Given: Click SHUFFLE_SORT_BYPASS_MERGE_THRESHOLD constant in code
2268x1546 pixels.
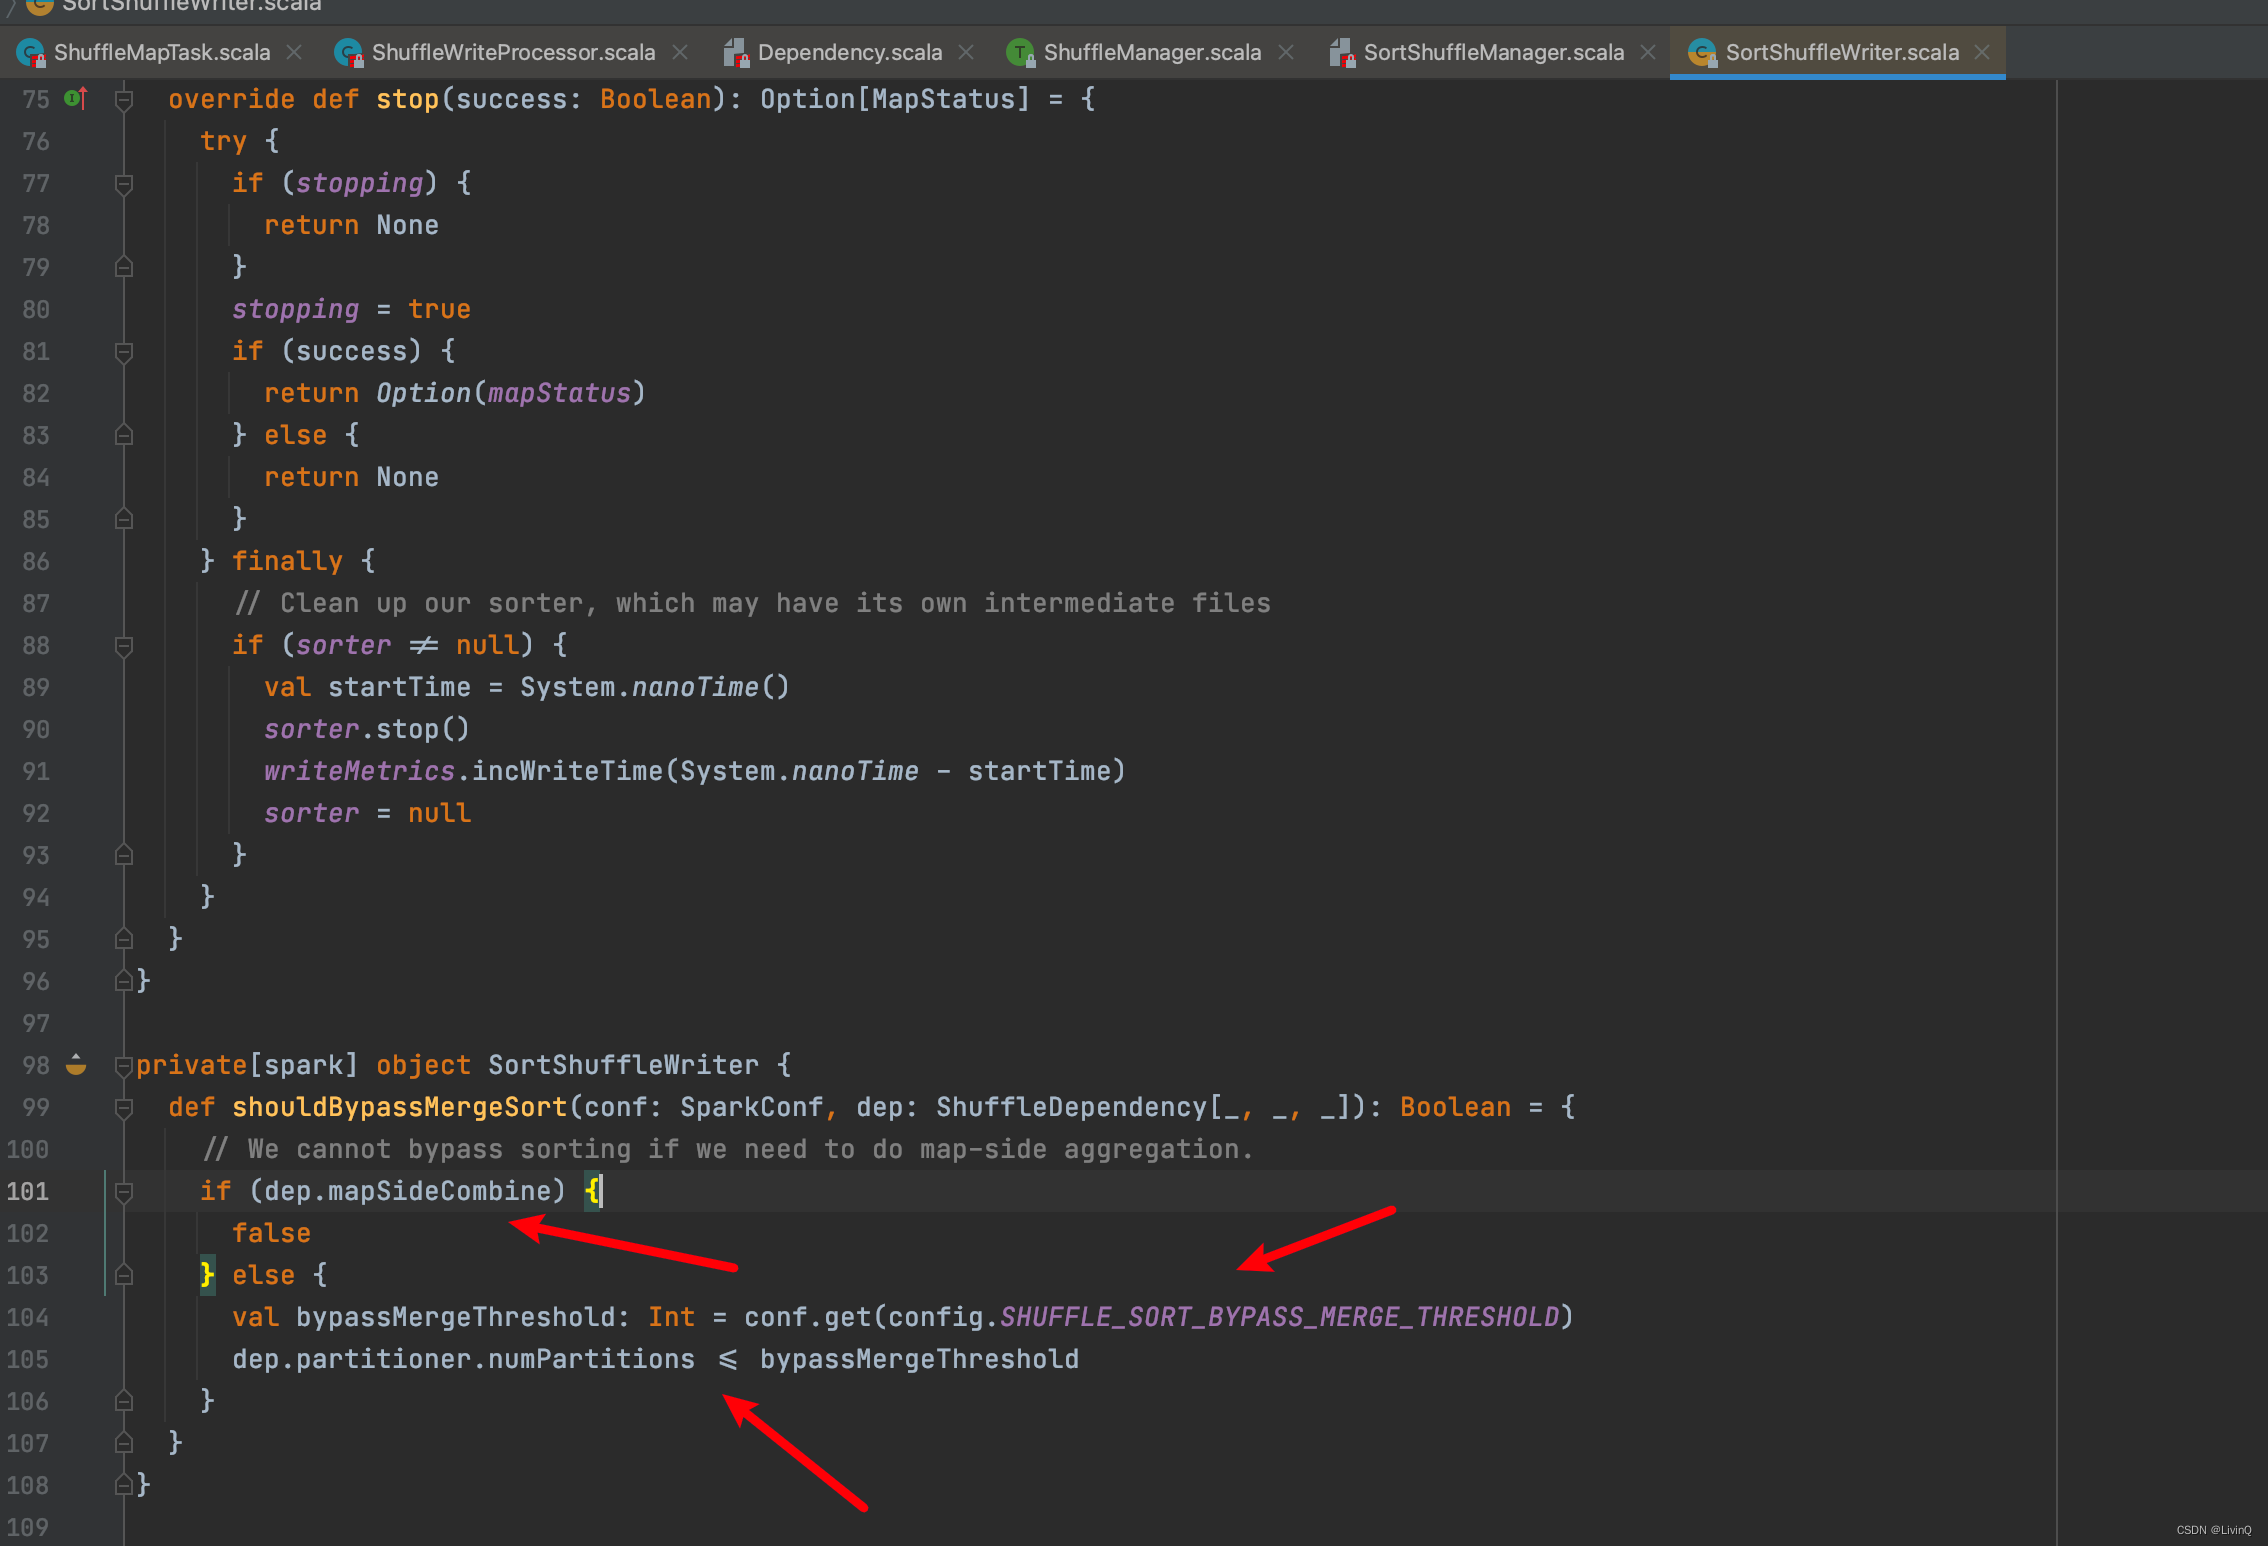Looking at the screenshot, I should 1279,1317.
